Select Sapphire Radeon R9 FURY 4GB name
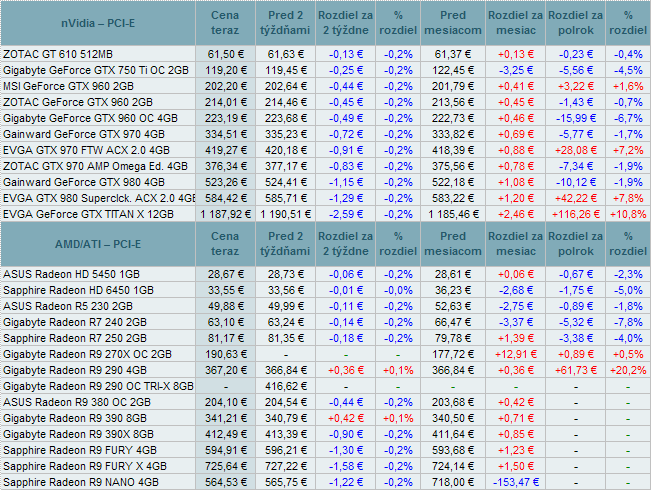Screen dimensions: 651x490 pos(80,450)
